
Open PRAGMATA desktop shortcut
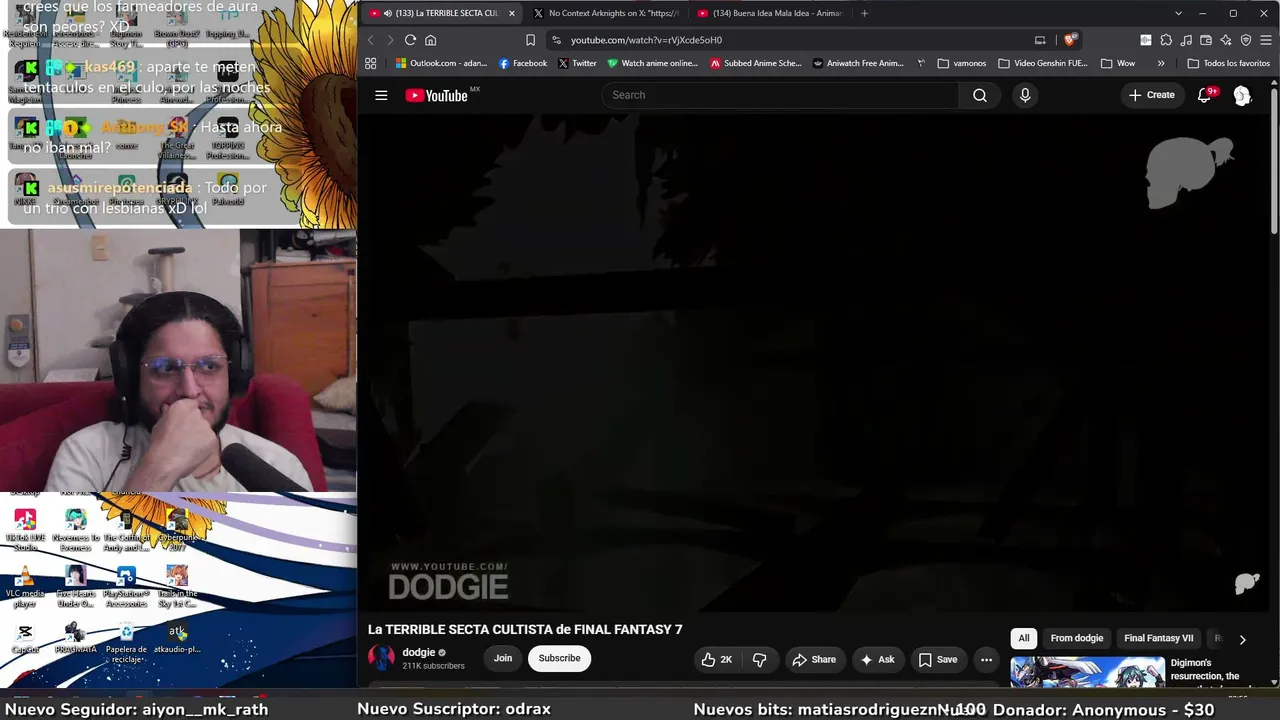tap(75, 638)
